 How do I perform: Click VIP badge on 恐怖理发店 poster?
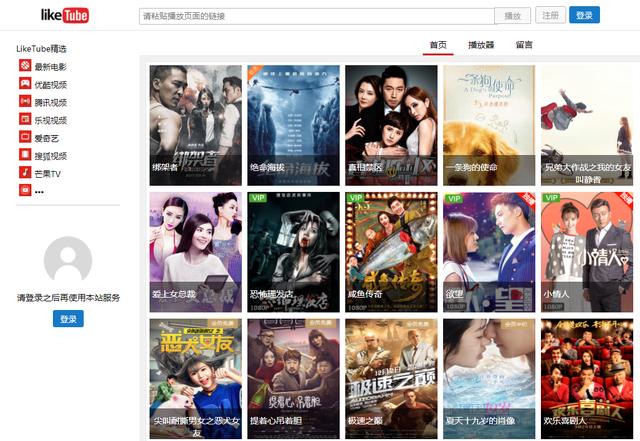point(258,198)
